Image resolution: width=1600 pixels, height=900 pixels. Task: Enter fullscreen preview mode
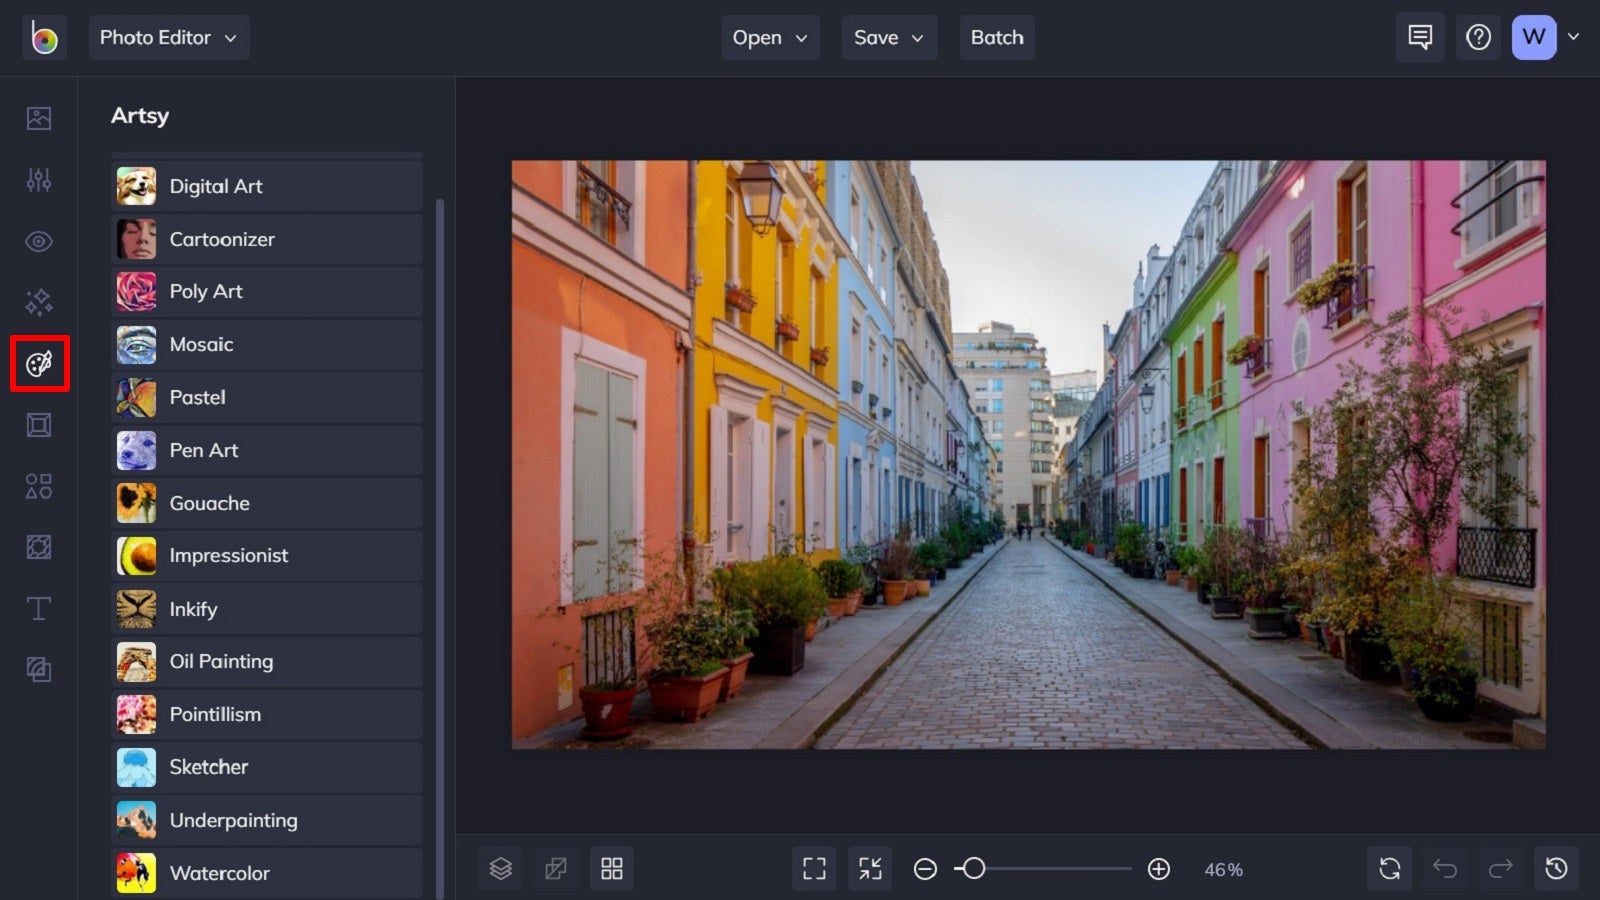813,868
